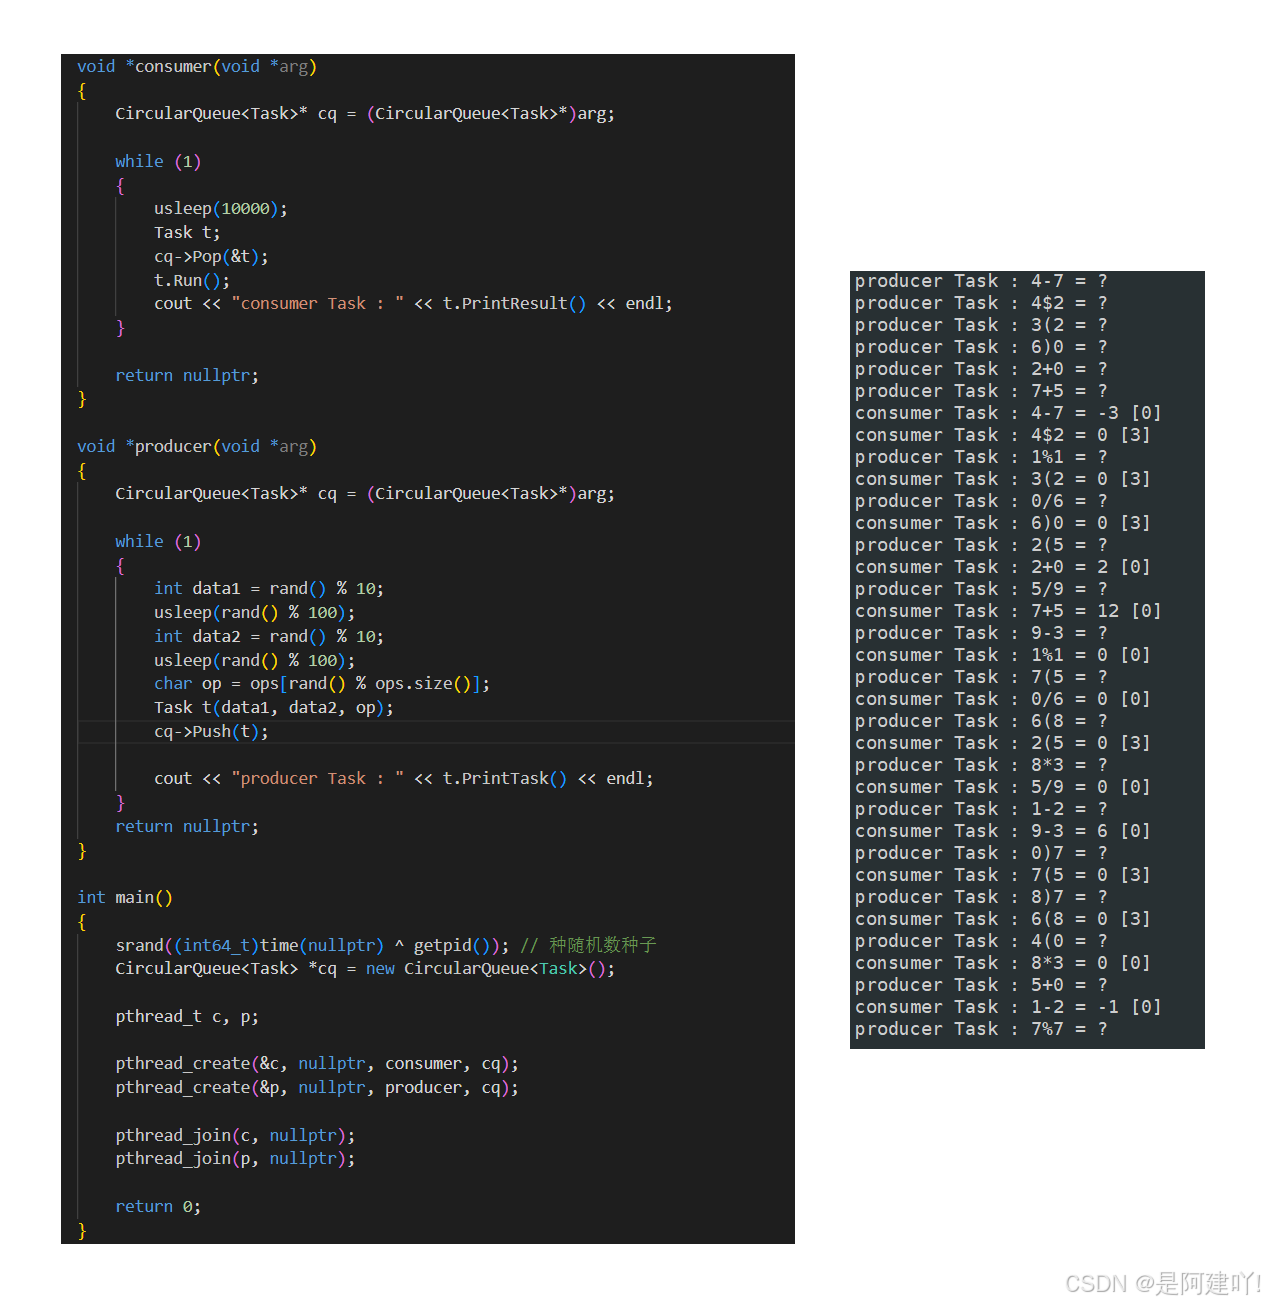Click the 't.Run();' statement
This screenshot has height=1305, width=1266.
192,280
